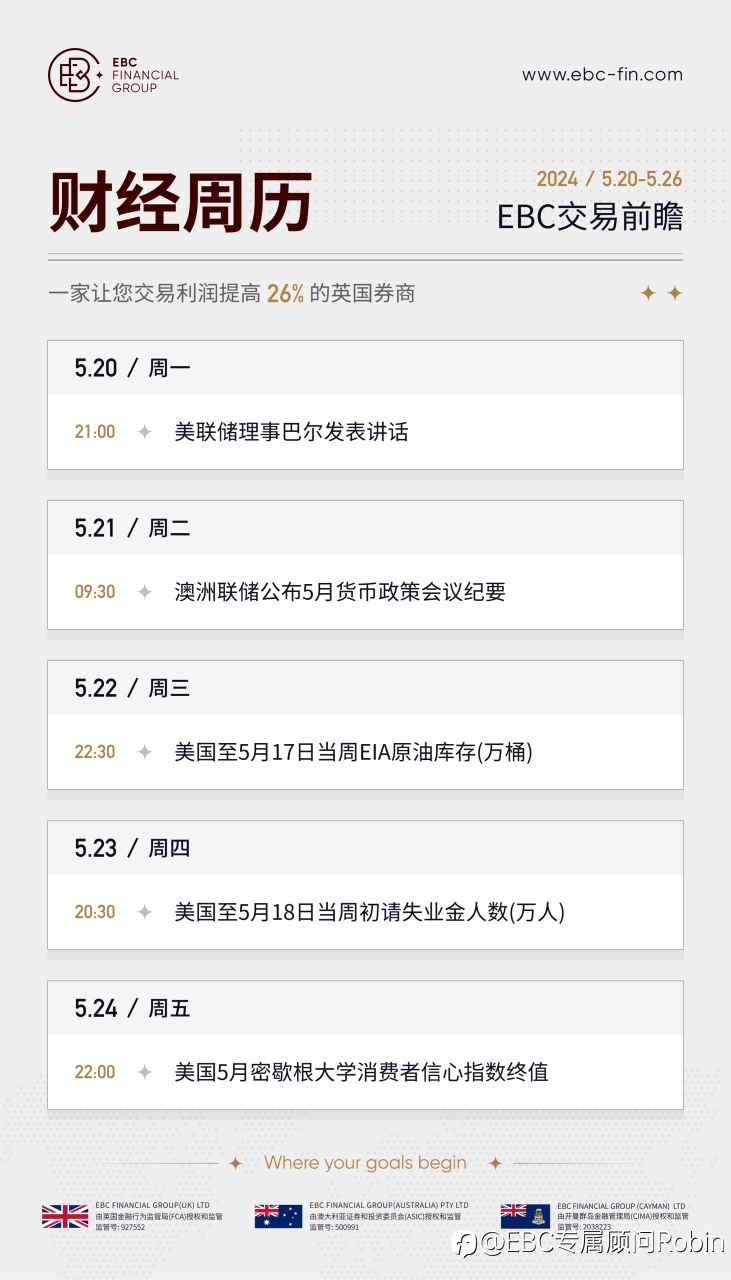The width and height of the screenshot is (731, 1280).
Task: Click the @EBC专属顾问Robin watermark
Action: (x=589, y=1242)
